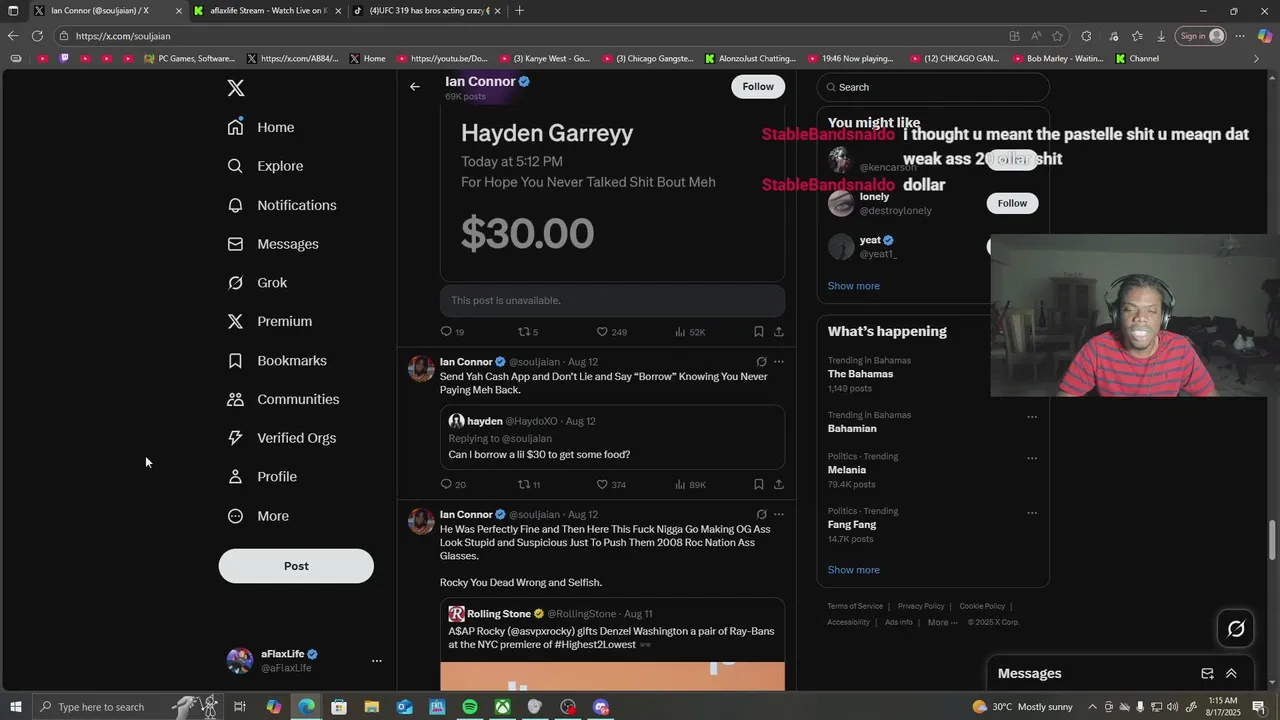Open the Terms of Service link
The width and height of the screenshot is (1280, 720).
click(x=855, y=606)
